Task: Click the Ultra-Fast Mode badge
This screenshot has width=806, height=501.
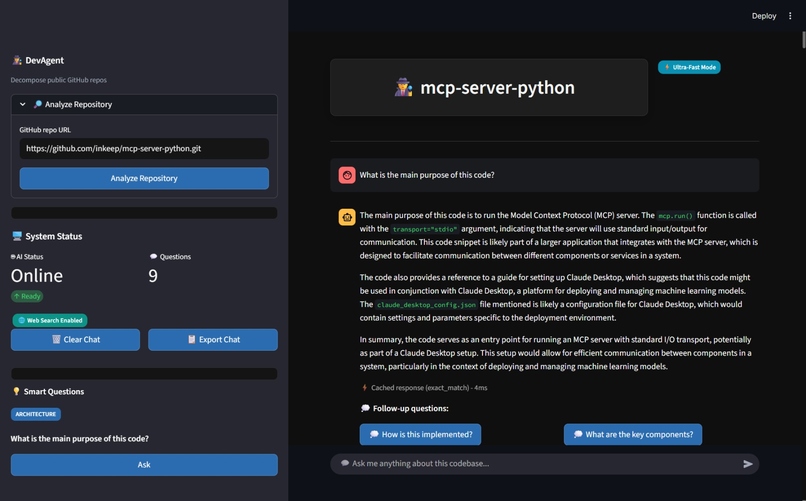Action: [689, 67]
